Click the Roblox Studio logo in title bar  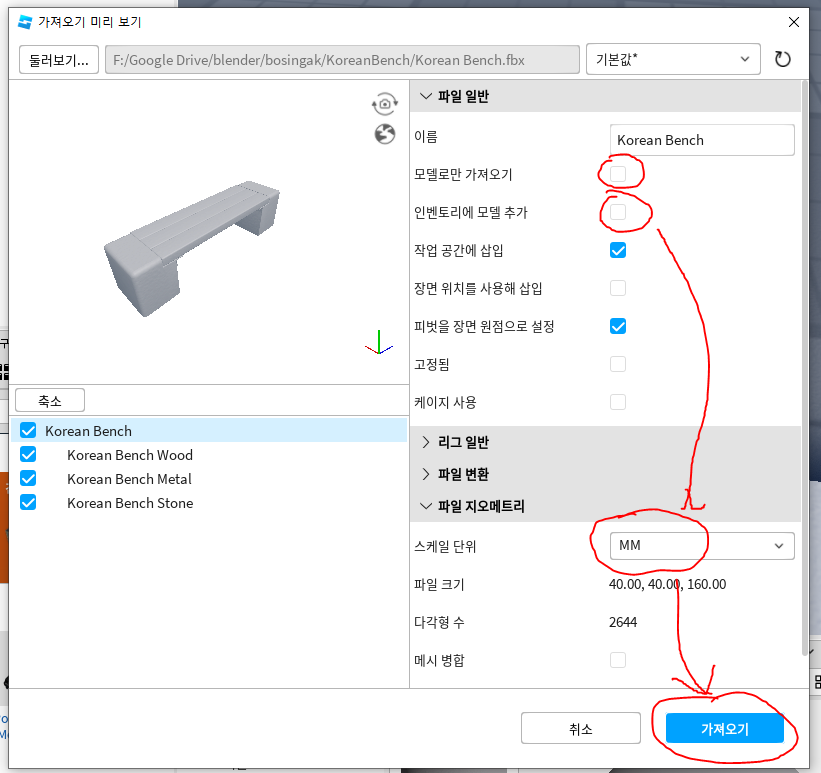pos(25,22)
